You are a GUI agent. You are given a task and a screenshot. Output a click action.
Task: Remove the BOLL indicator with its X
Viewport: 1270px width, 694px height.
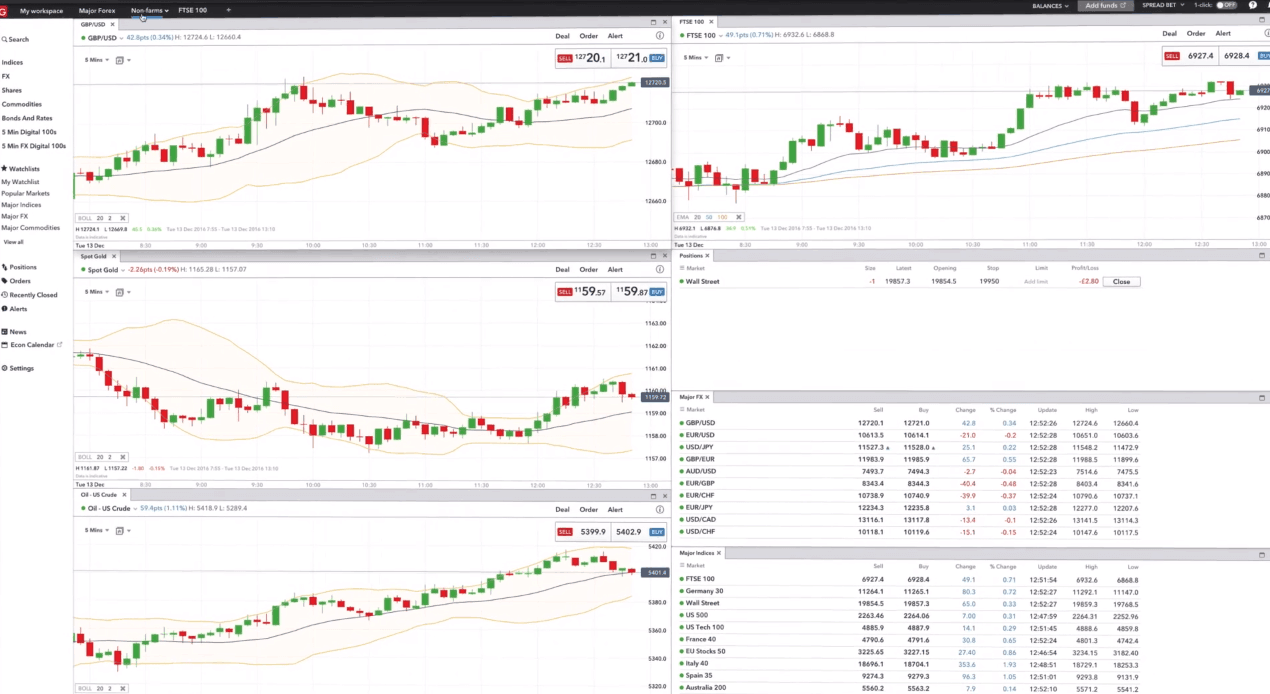pyautogui.click(x=122, y=218)
